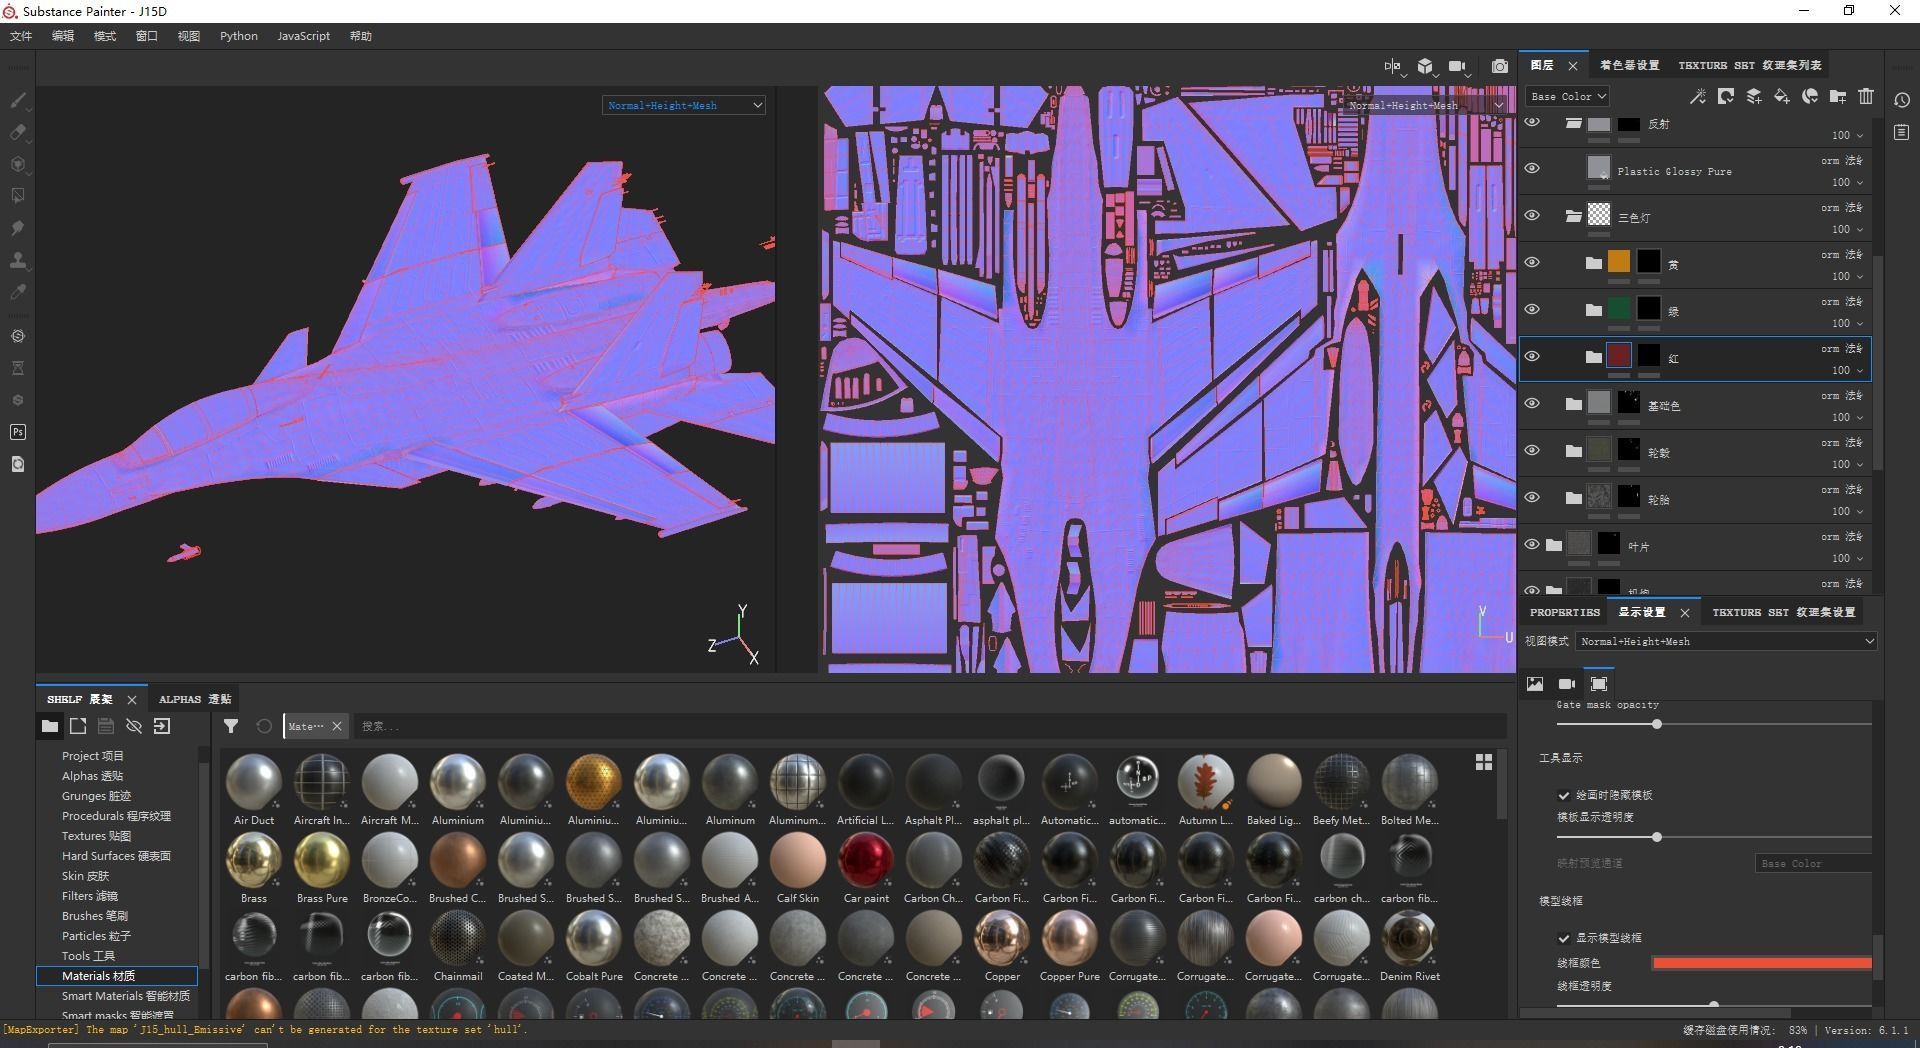The height and width of the screenshot is (1048, 1920).
Task: Open the 编辑 menu
Action: point(63,36)
